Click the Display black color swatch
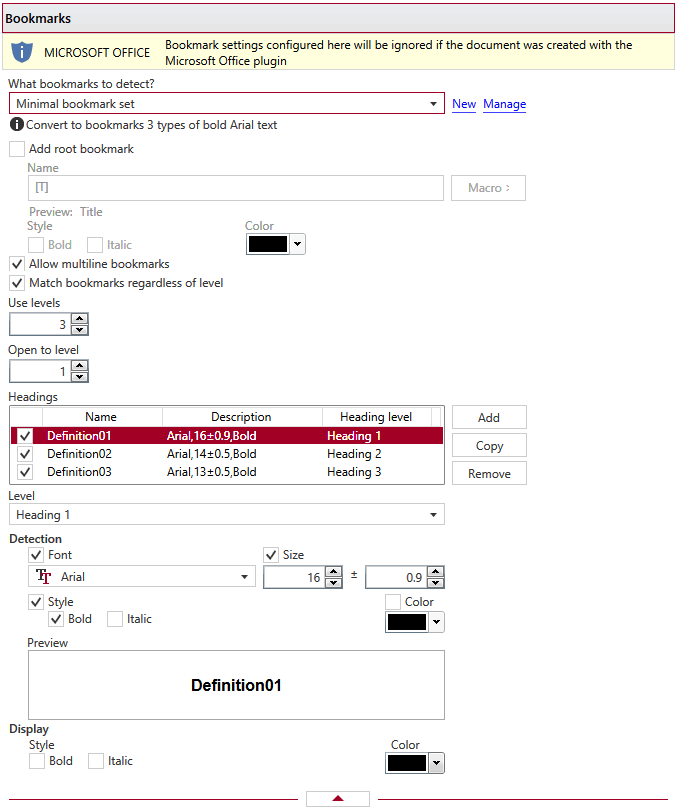This screenshot has height=809, width=677. [407, 763]
